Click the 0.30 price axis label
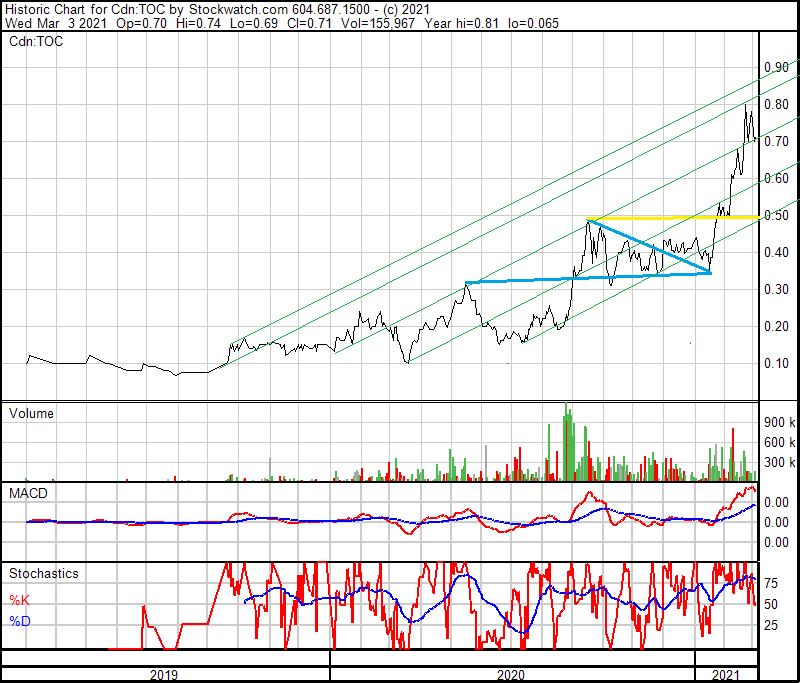Image resolution: width=800 pixels, height=683 pixels. pos(776,289)
